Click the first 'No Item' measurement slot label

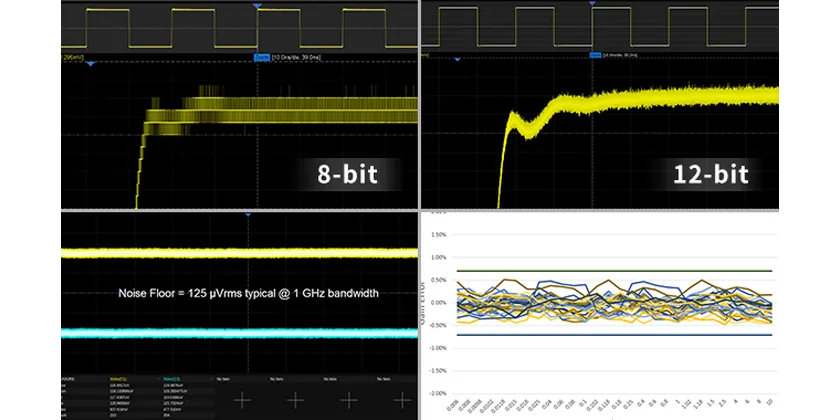pos(223,379)
